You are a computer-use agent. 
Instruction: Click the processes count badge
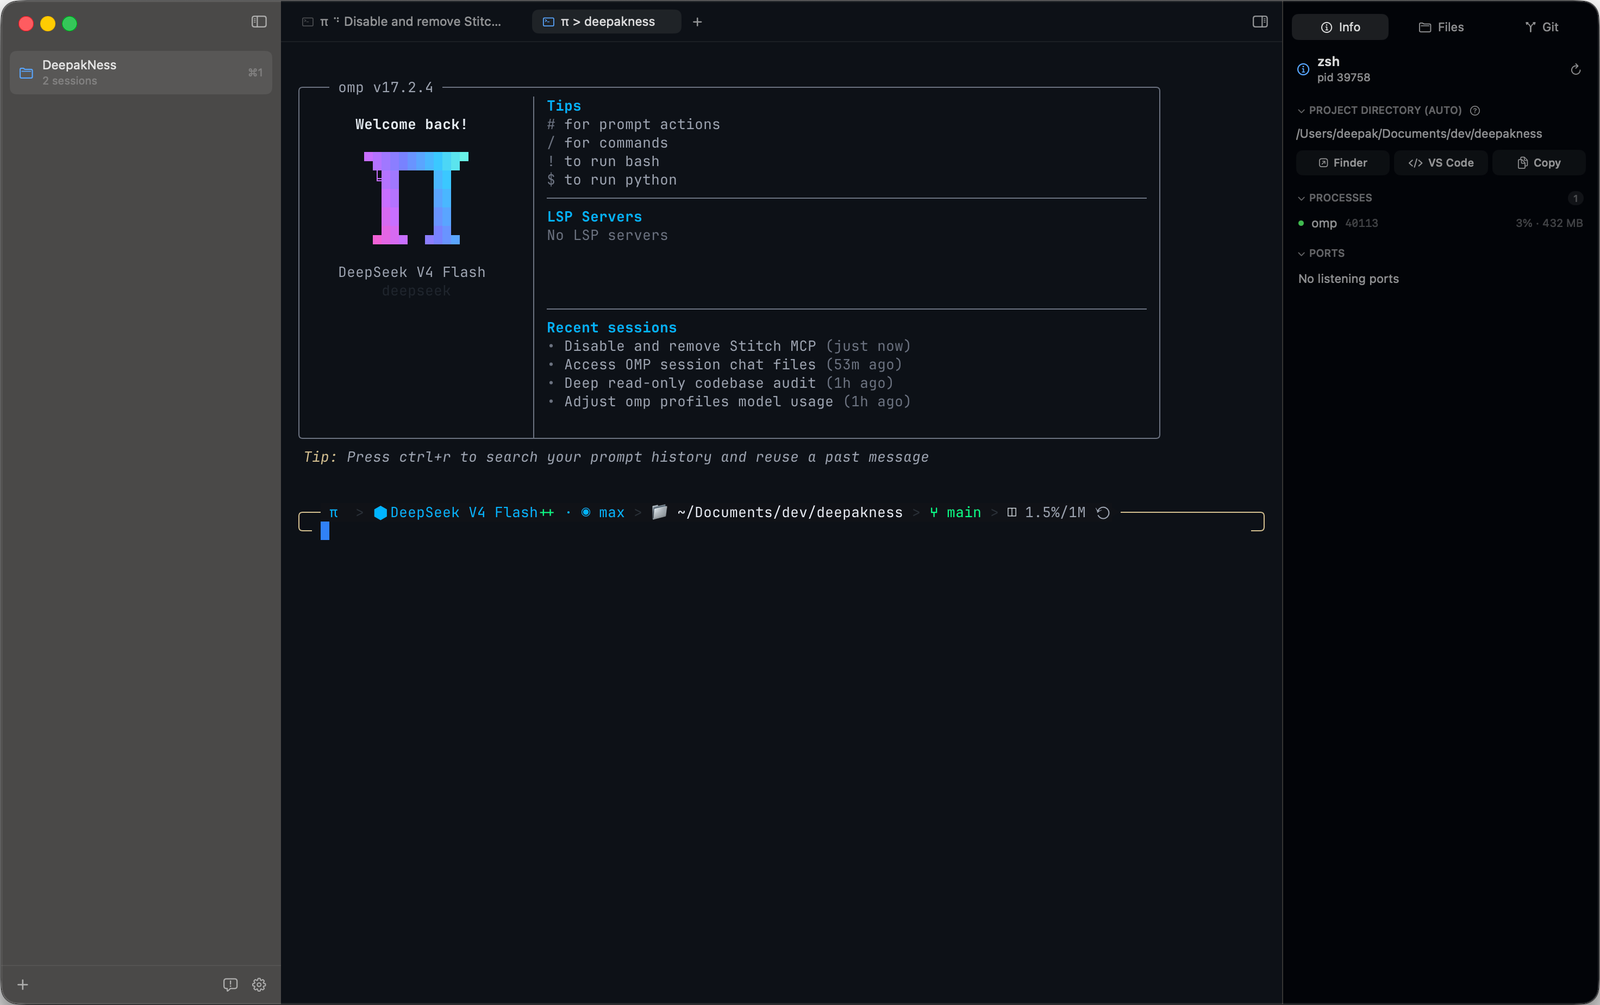[1575, 198]
